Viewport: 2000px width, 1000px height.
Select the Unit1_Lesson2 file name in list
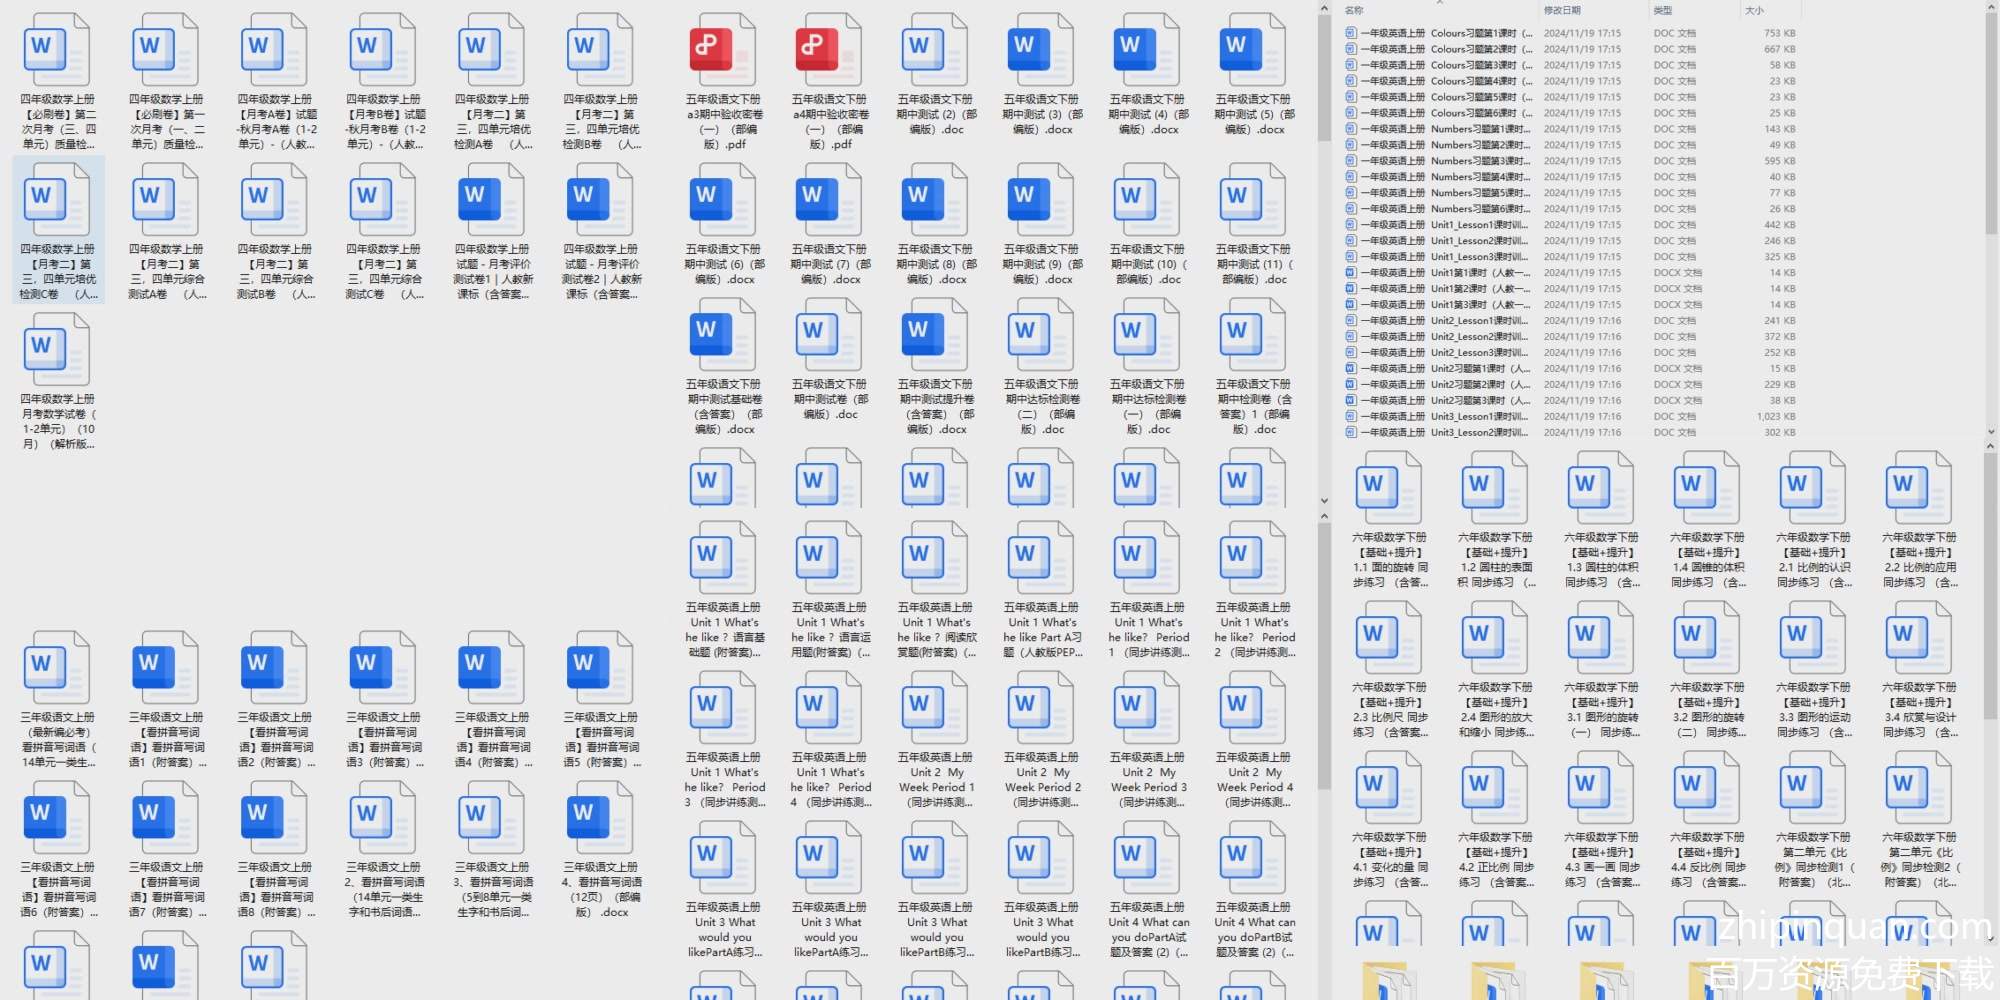pyautogui.click(x=1445, y=241)
